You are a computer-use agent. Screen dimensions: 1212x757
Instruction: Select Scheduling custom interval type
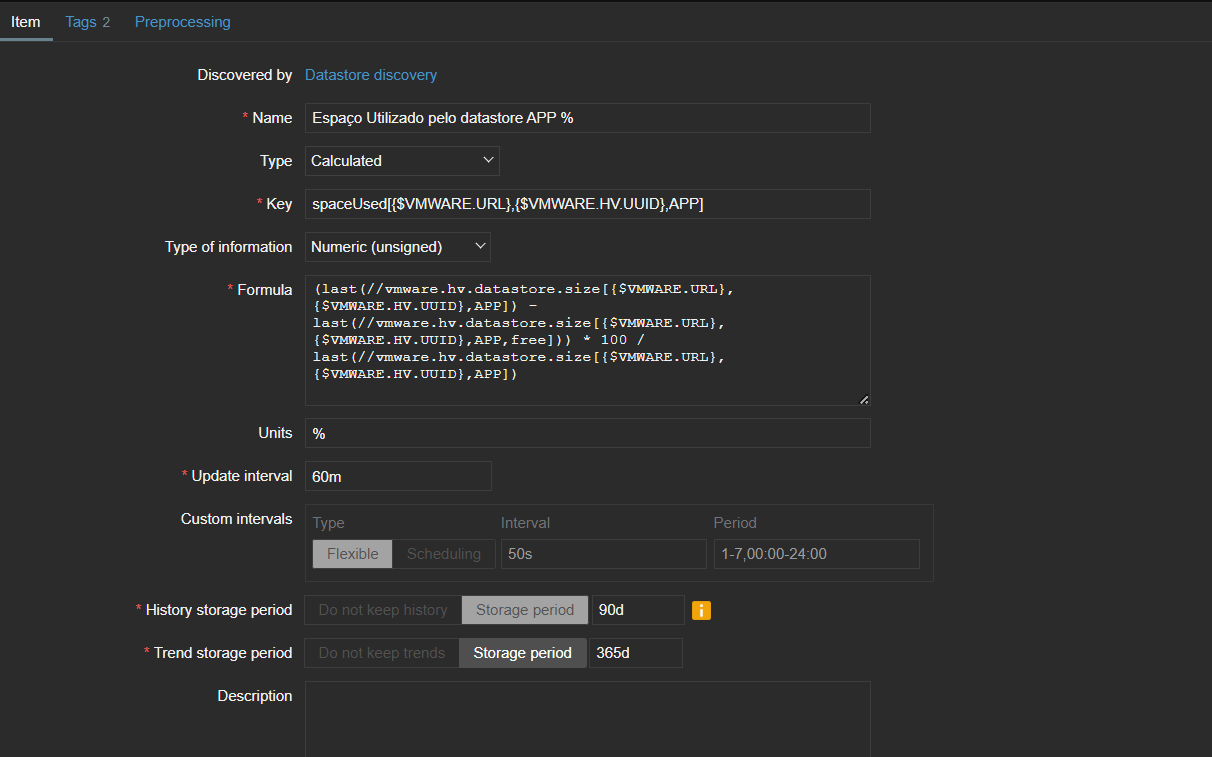(443, 554)
